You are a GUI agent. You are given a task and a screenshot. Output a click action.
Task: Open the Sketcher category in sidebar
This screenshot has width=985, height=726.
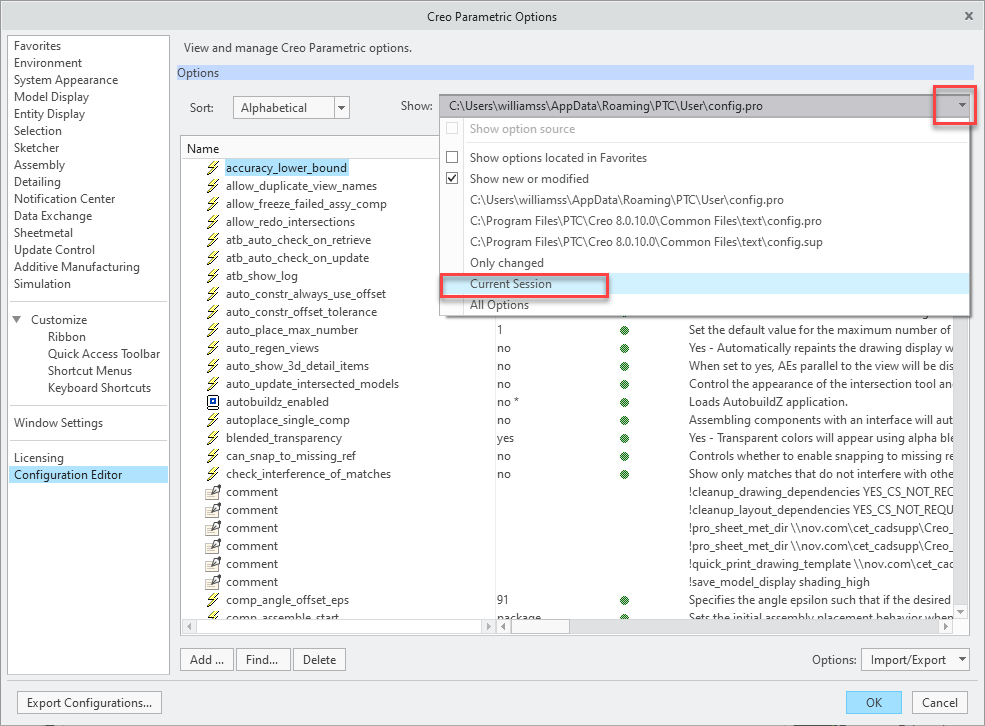coord(37,148)
